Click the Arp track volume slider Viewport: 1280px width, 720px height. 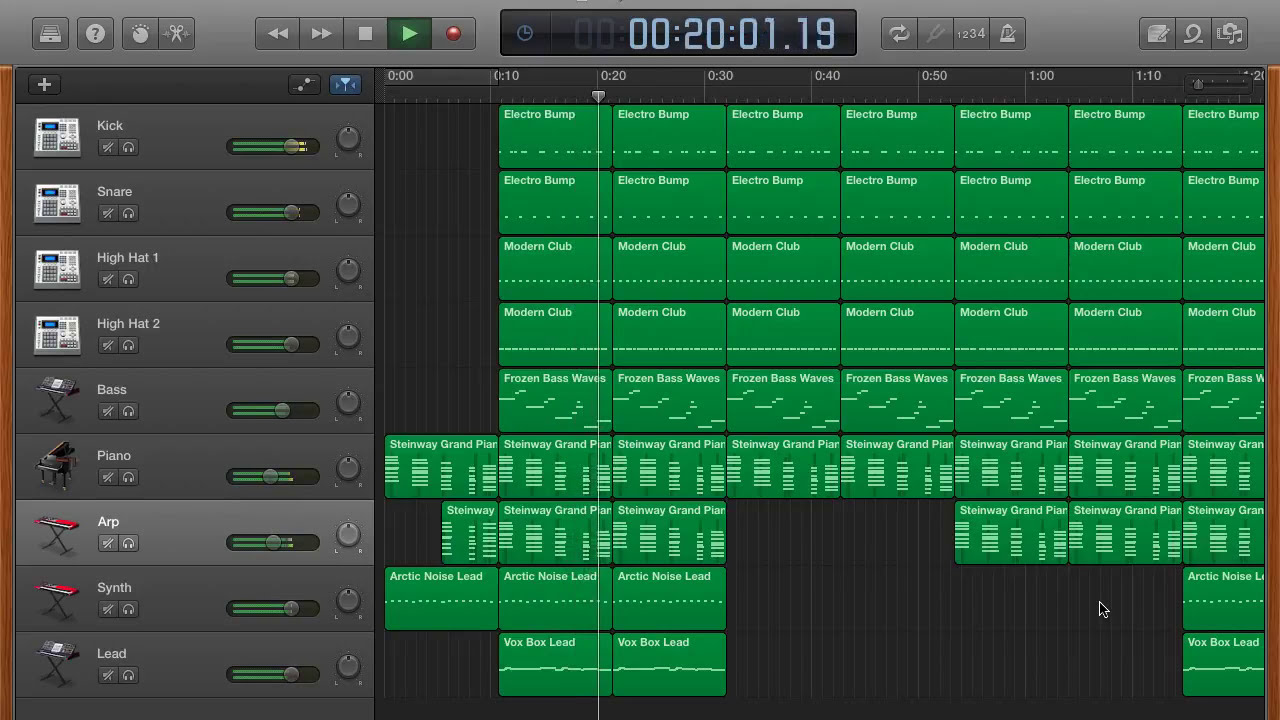click(x=273, y=543)
